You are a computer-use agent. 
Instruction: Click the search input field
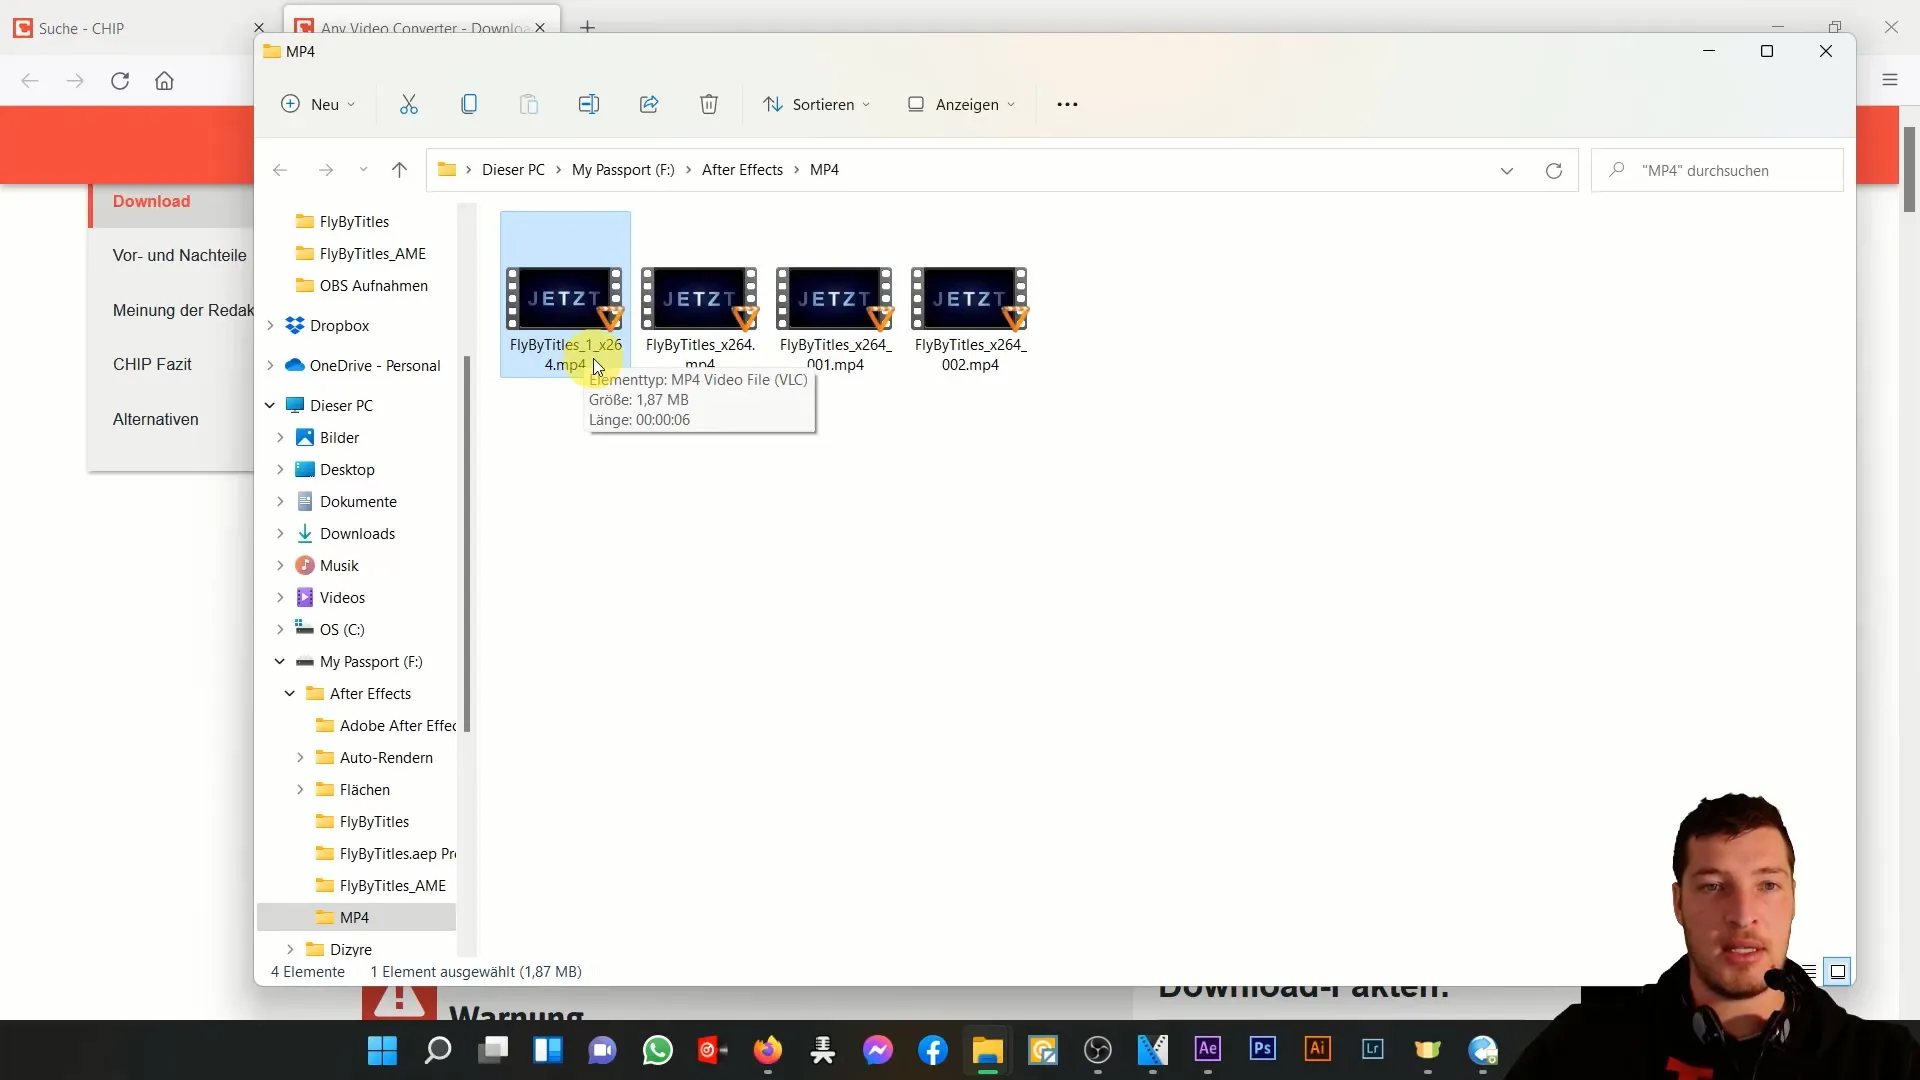coord(1721,169)
